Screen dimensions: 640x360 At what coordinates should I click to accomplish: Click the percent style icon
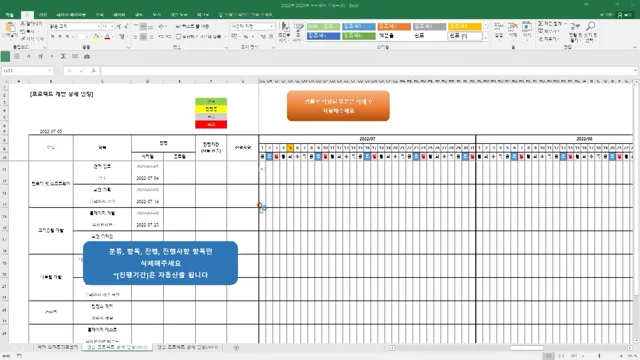tap(246, 37)
